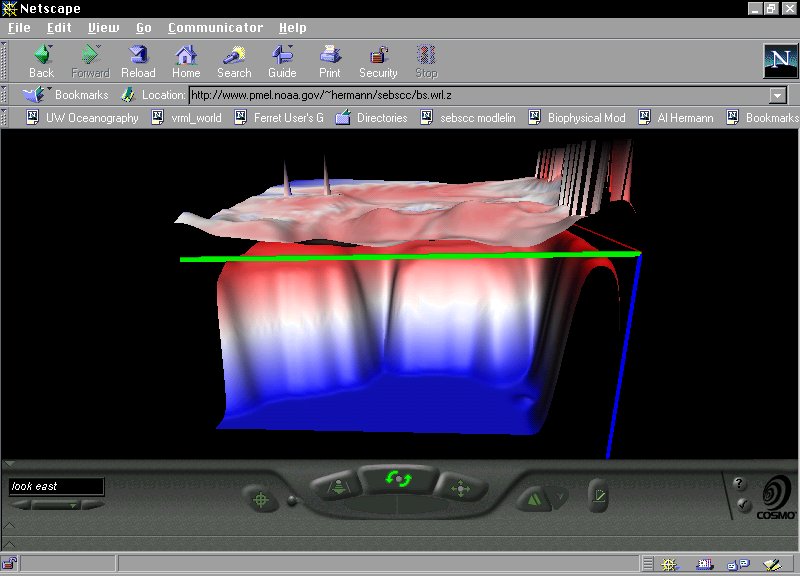Click the Back navigation button
This screenshot has width=800, height=576.
click(x=41, y=61)
